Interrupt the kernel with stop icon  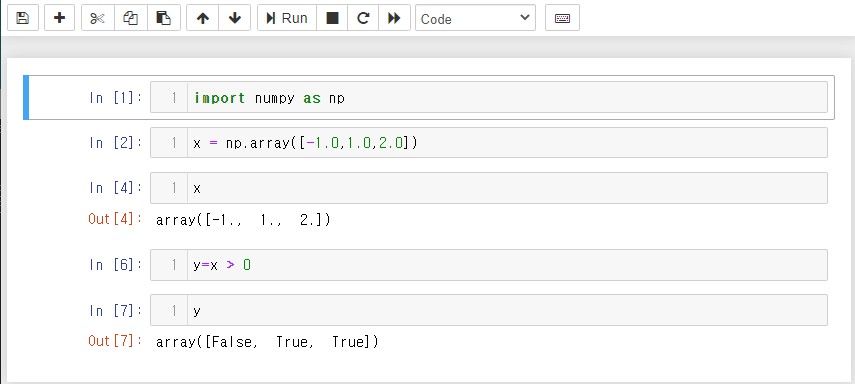[x=332, y=18]
